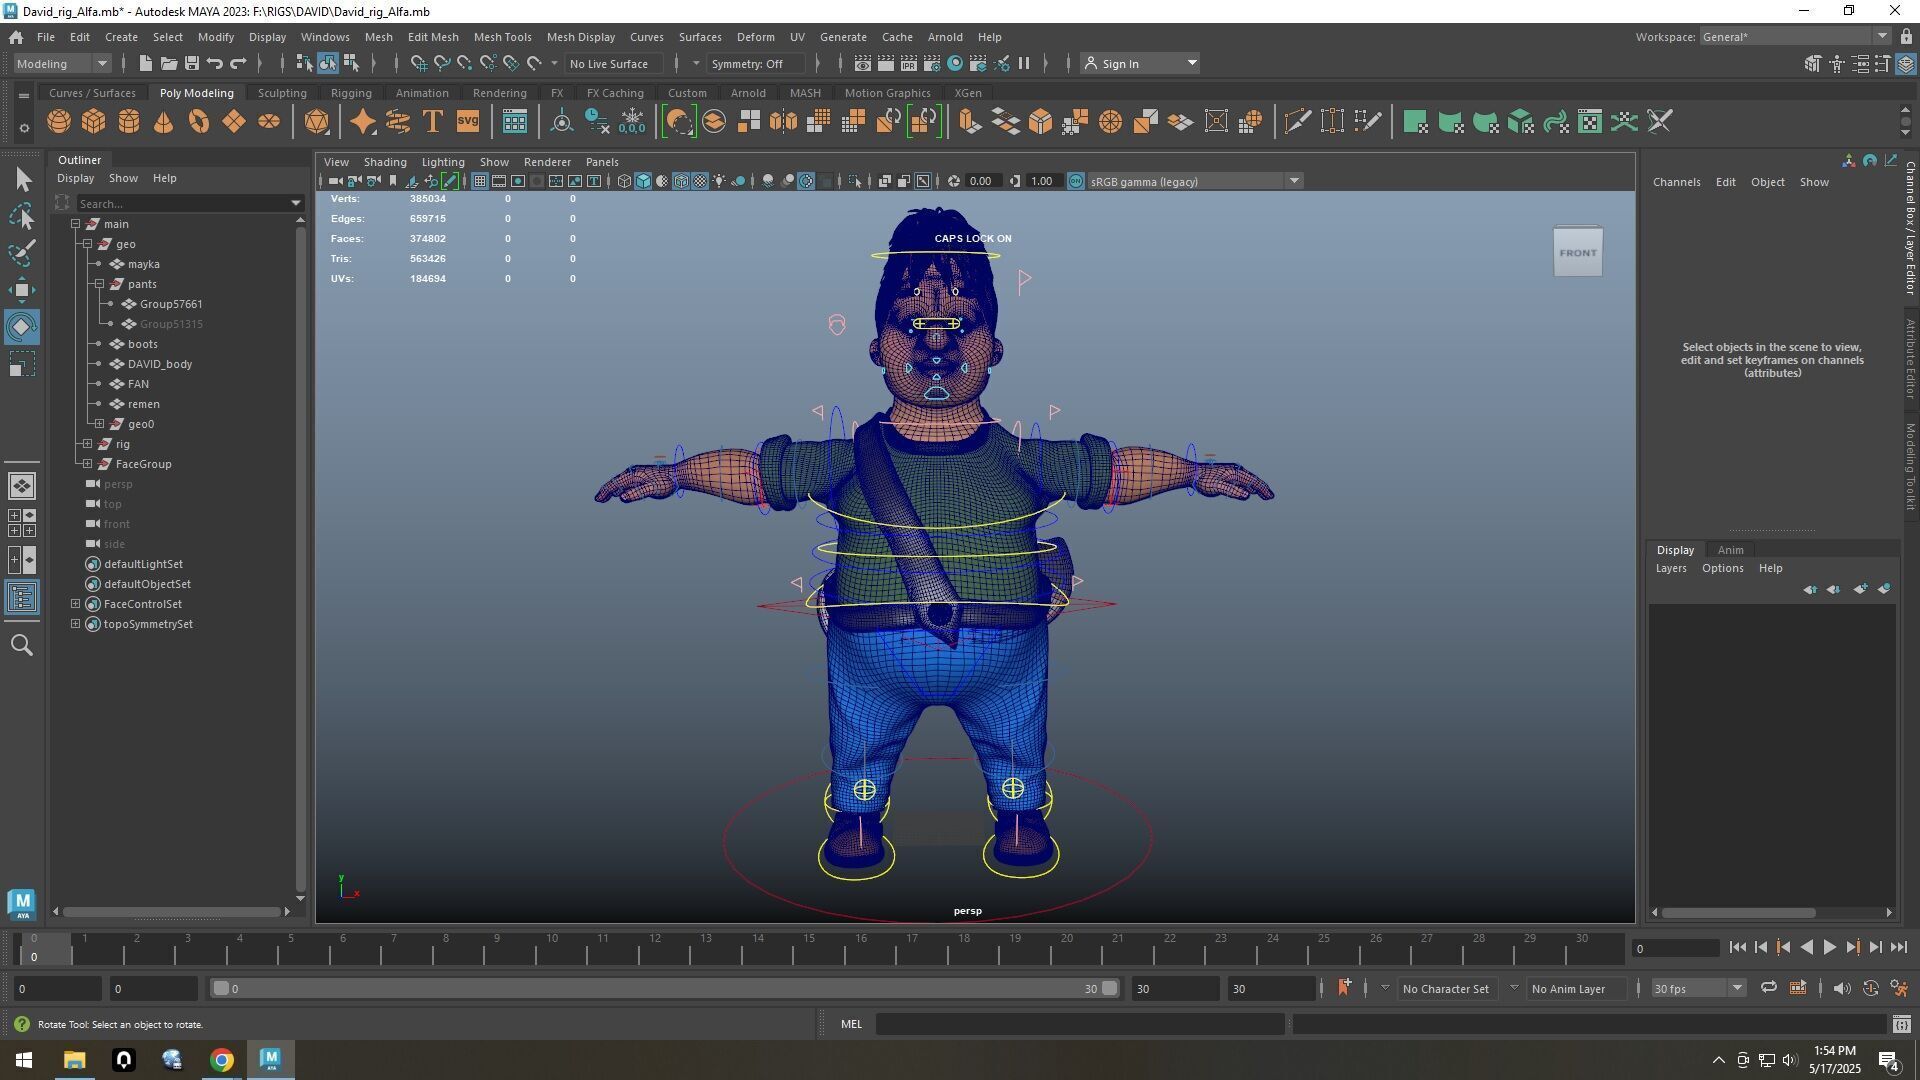Viewport: 1920px width, 1080px height.
Task: Click the Open Scene folder icon
Action: 168,63
